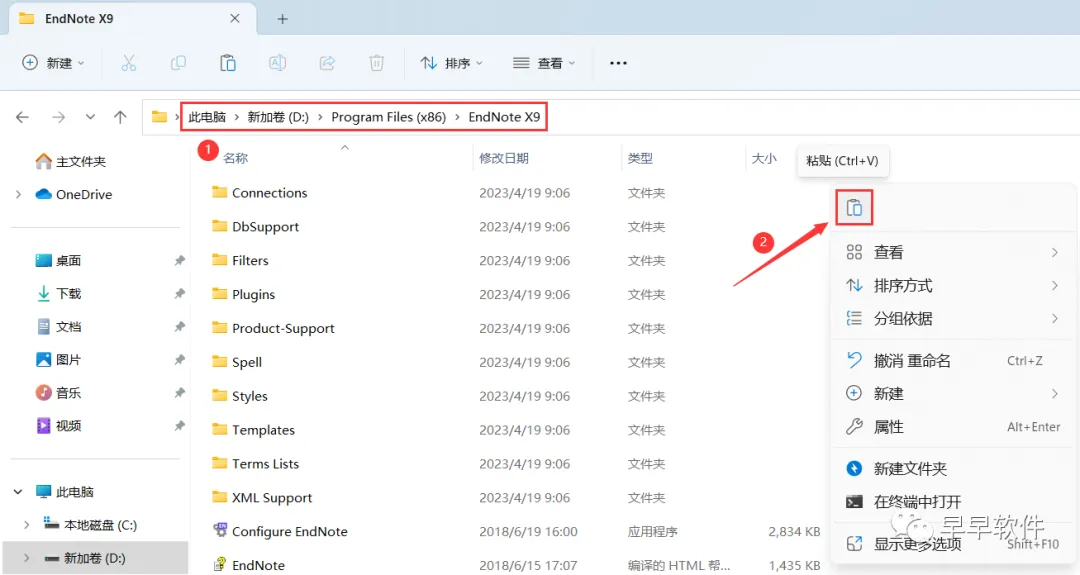This screenshot has height=575, width=1080.
Task: Go back with the left arrow
Action: click(x=22, y=117)
